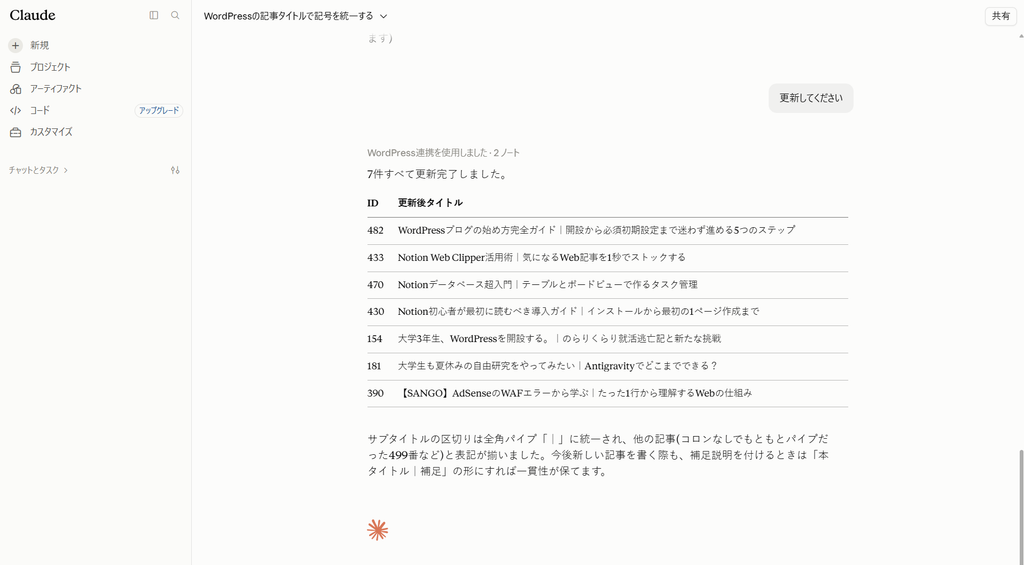The height and width of the screenshot is (565, 1024).
Task: Click the Artifacts shapes icon
Action: (16, 89)
